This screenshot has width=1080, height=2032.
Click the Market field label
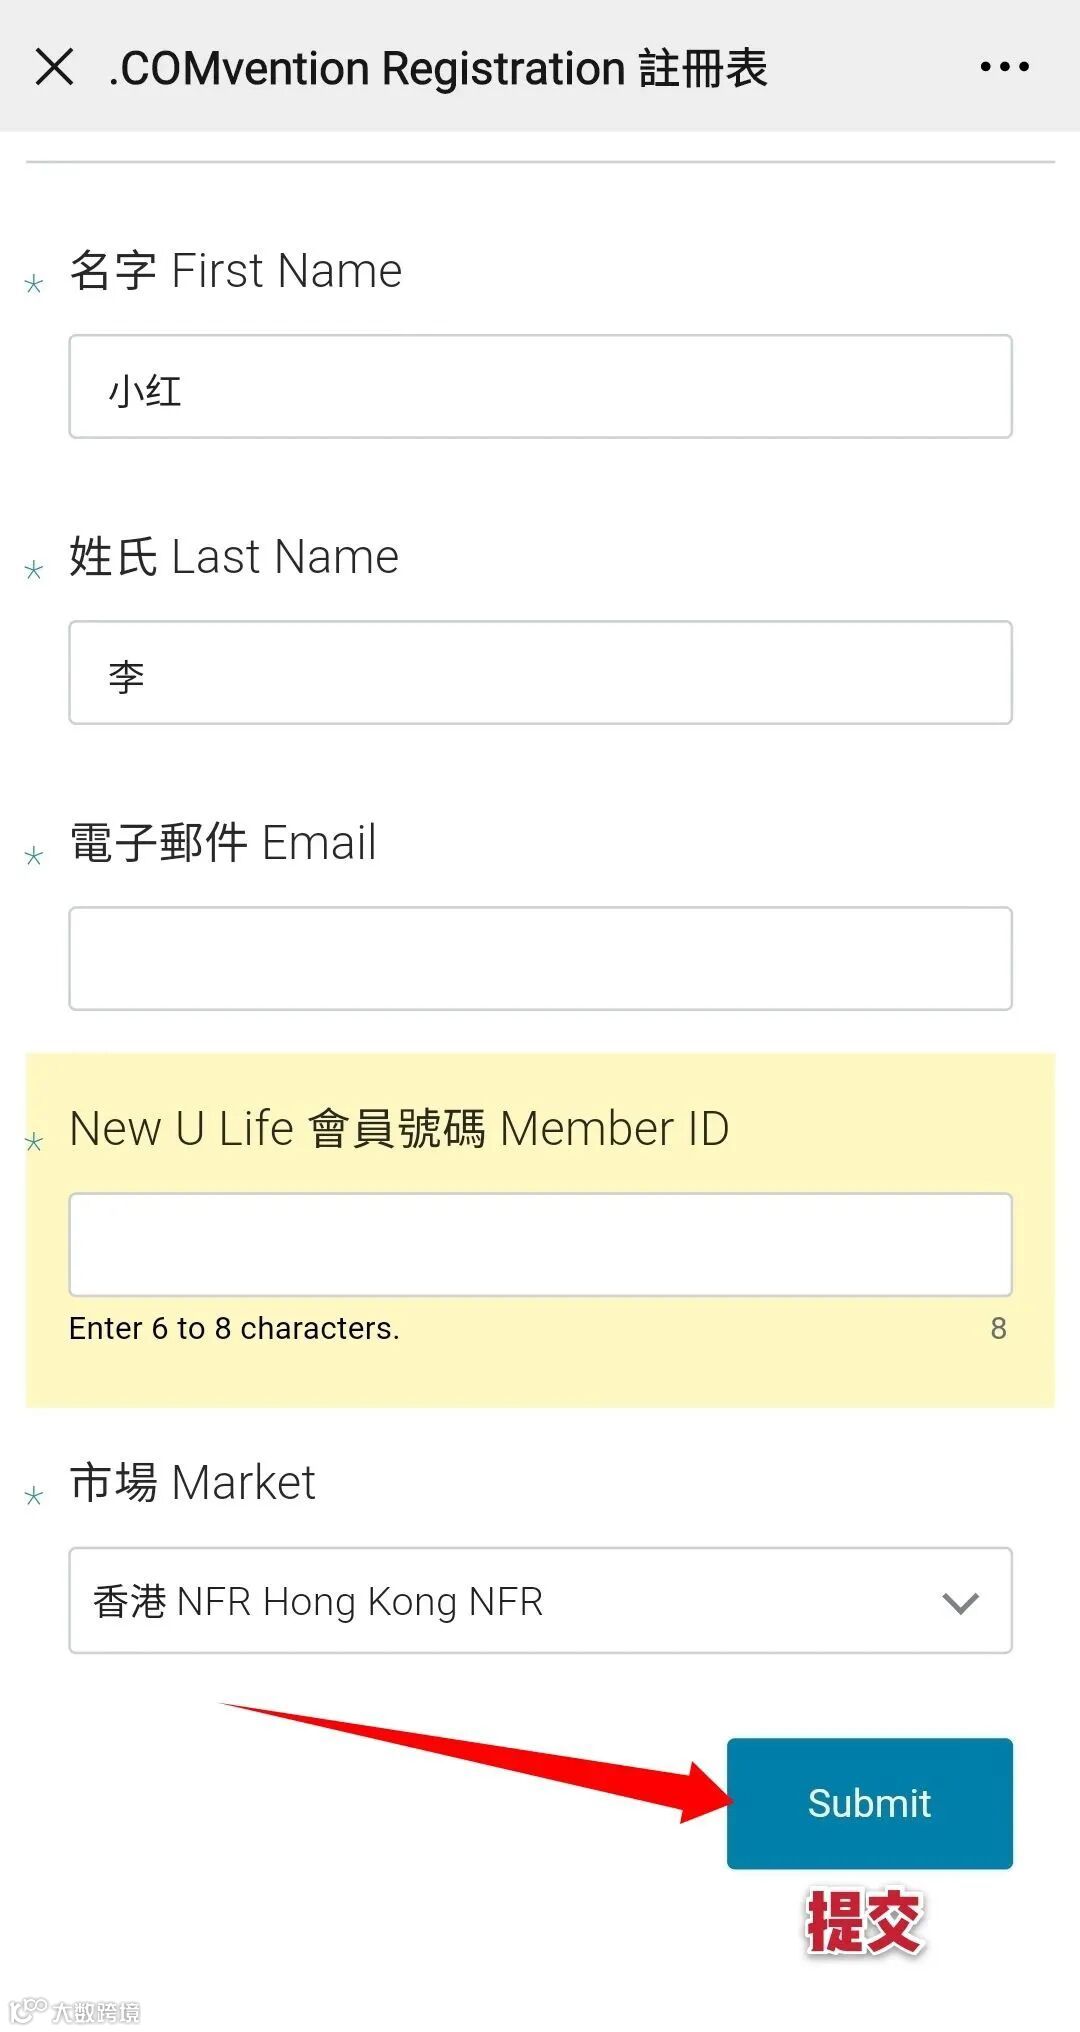coord(192,1483)
